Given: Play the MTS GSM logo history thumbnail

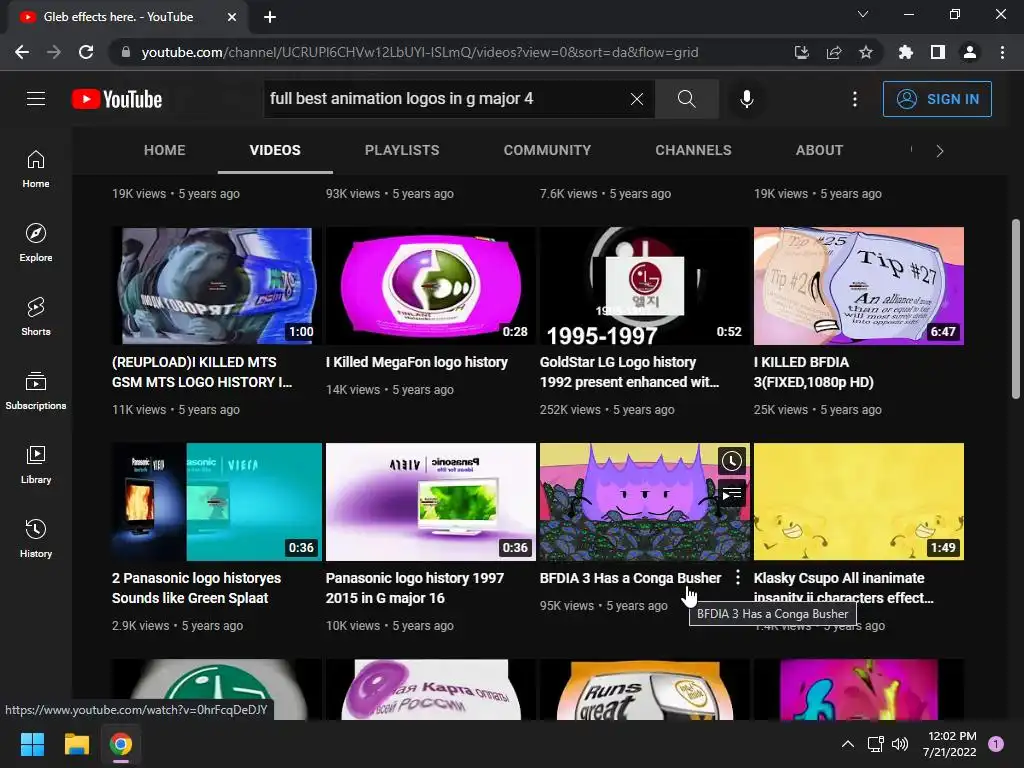Looking at the screenshot, I should [216, 285].
